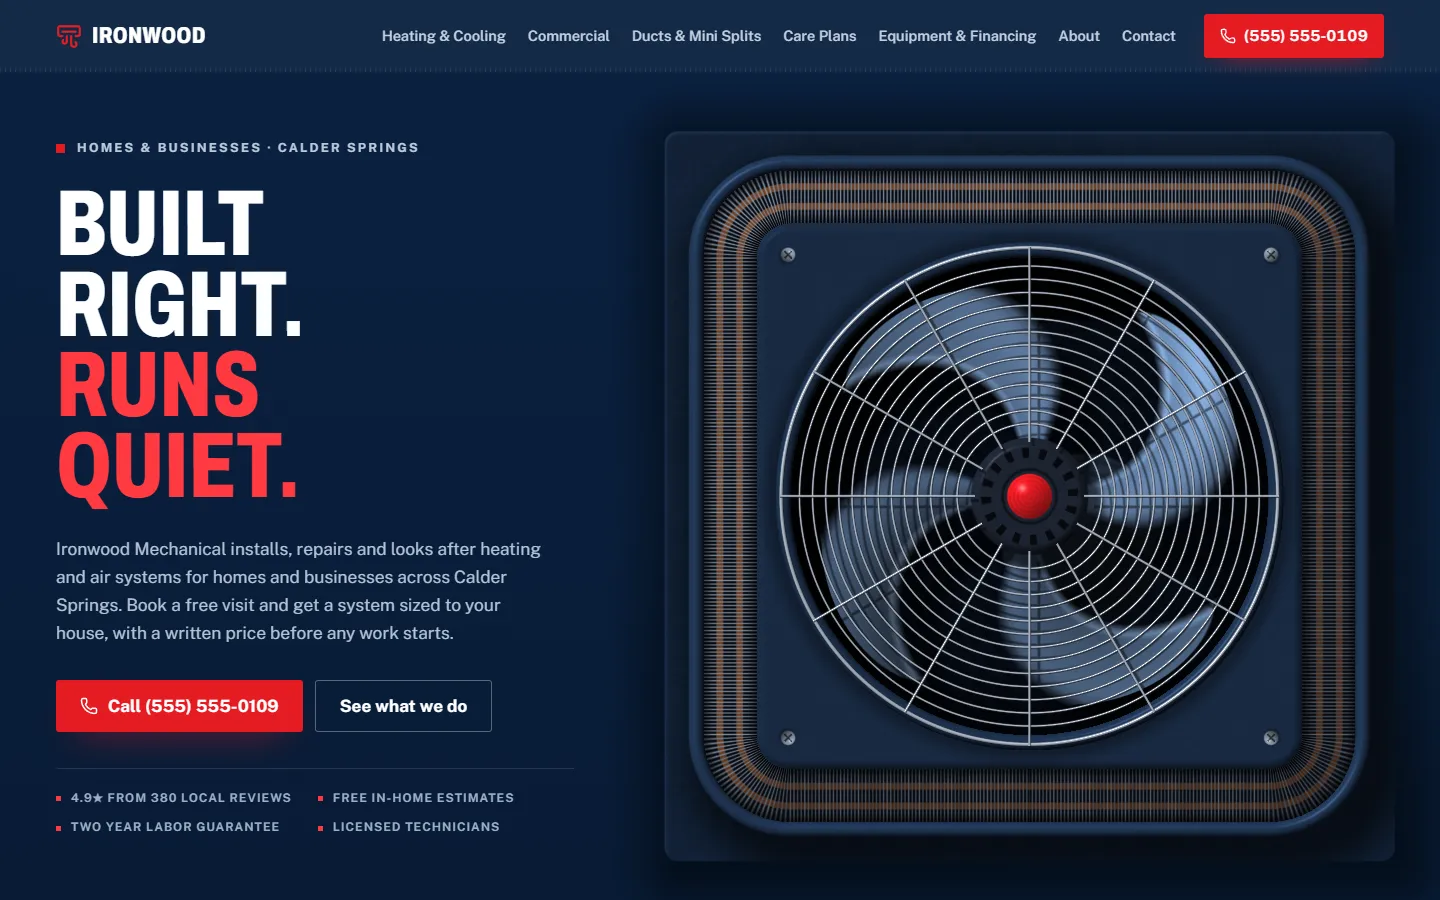Go to Ducts & Mini Splits
This screenshot has width=1440, height=900.
(696, 36)
